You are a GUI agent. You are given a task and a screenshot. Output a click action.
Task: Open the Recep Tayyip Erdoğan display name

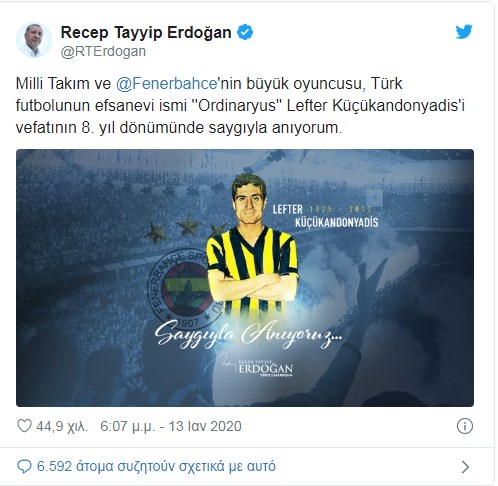(146, 33)
